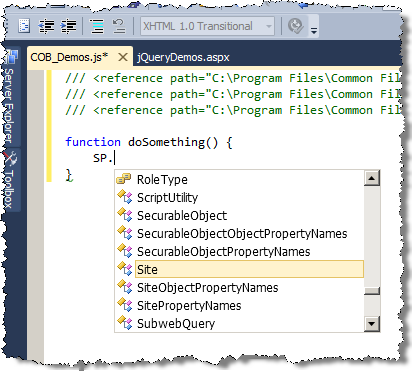The height and width of the screenshot is (371, 412).
Task: Open the XHTML 1.0 Transitional dropdown
Action: pyautogui.click(x=207, y=26)
